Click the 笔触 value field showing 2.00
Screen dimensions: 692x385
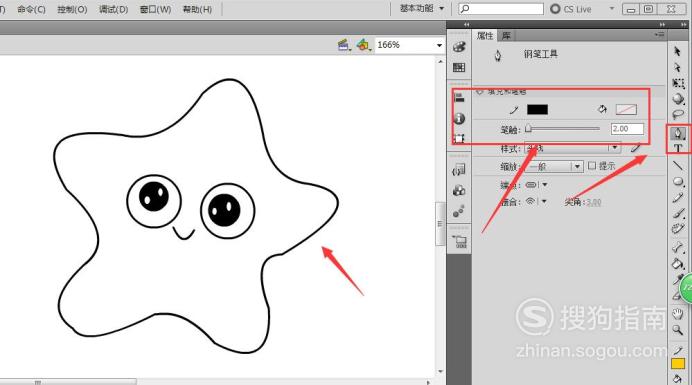point(627,129)
